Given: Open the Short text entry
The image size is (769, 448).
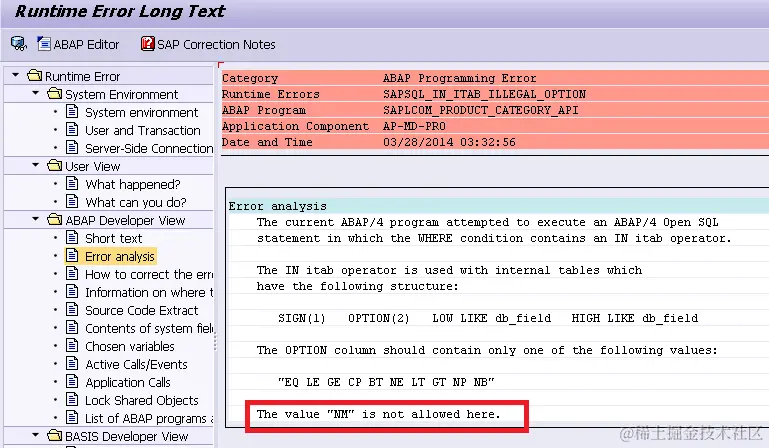Looking at the screenshot, I should pyautogui.click(x=113, y=238).
